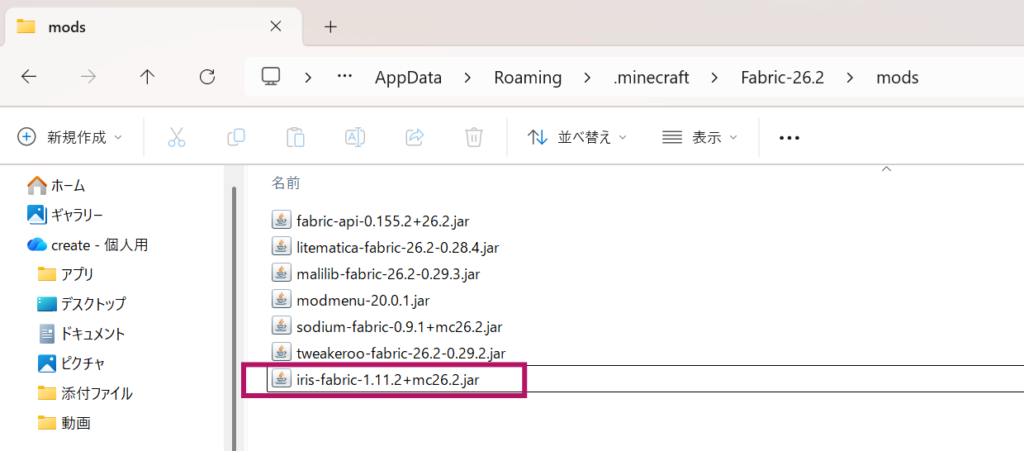The image size is (1024, 451).
Task: Click the Delete trash can icon
Action: [473, 137]
